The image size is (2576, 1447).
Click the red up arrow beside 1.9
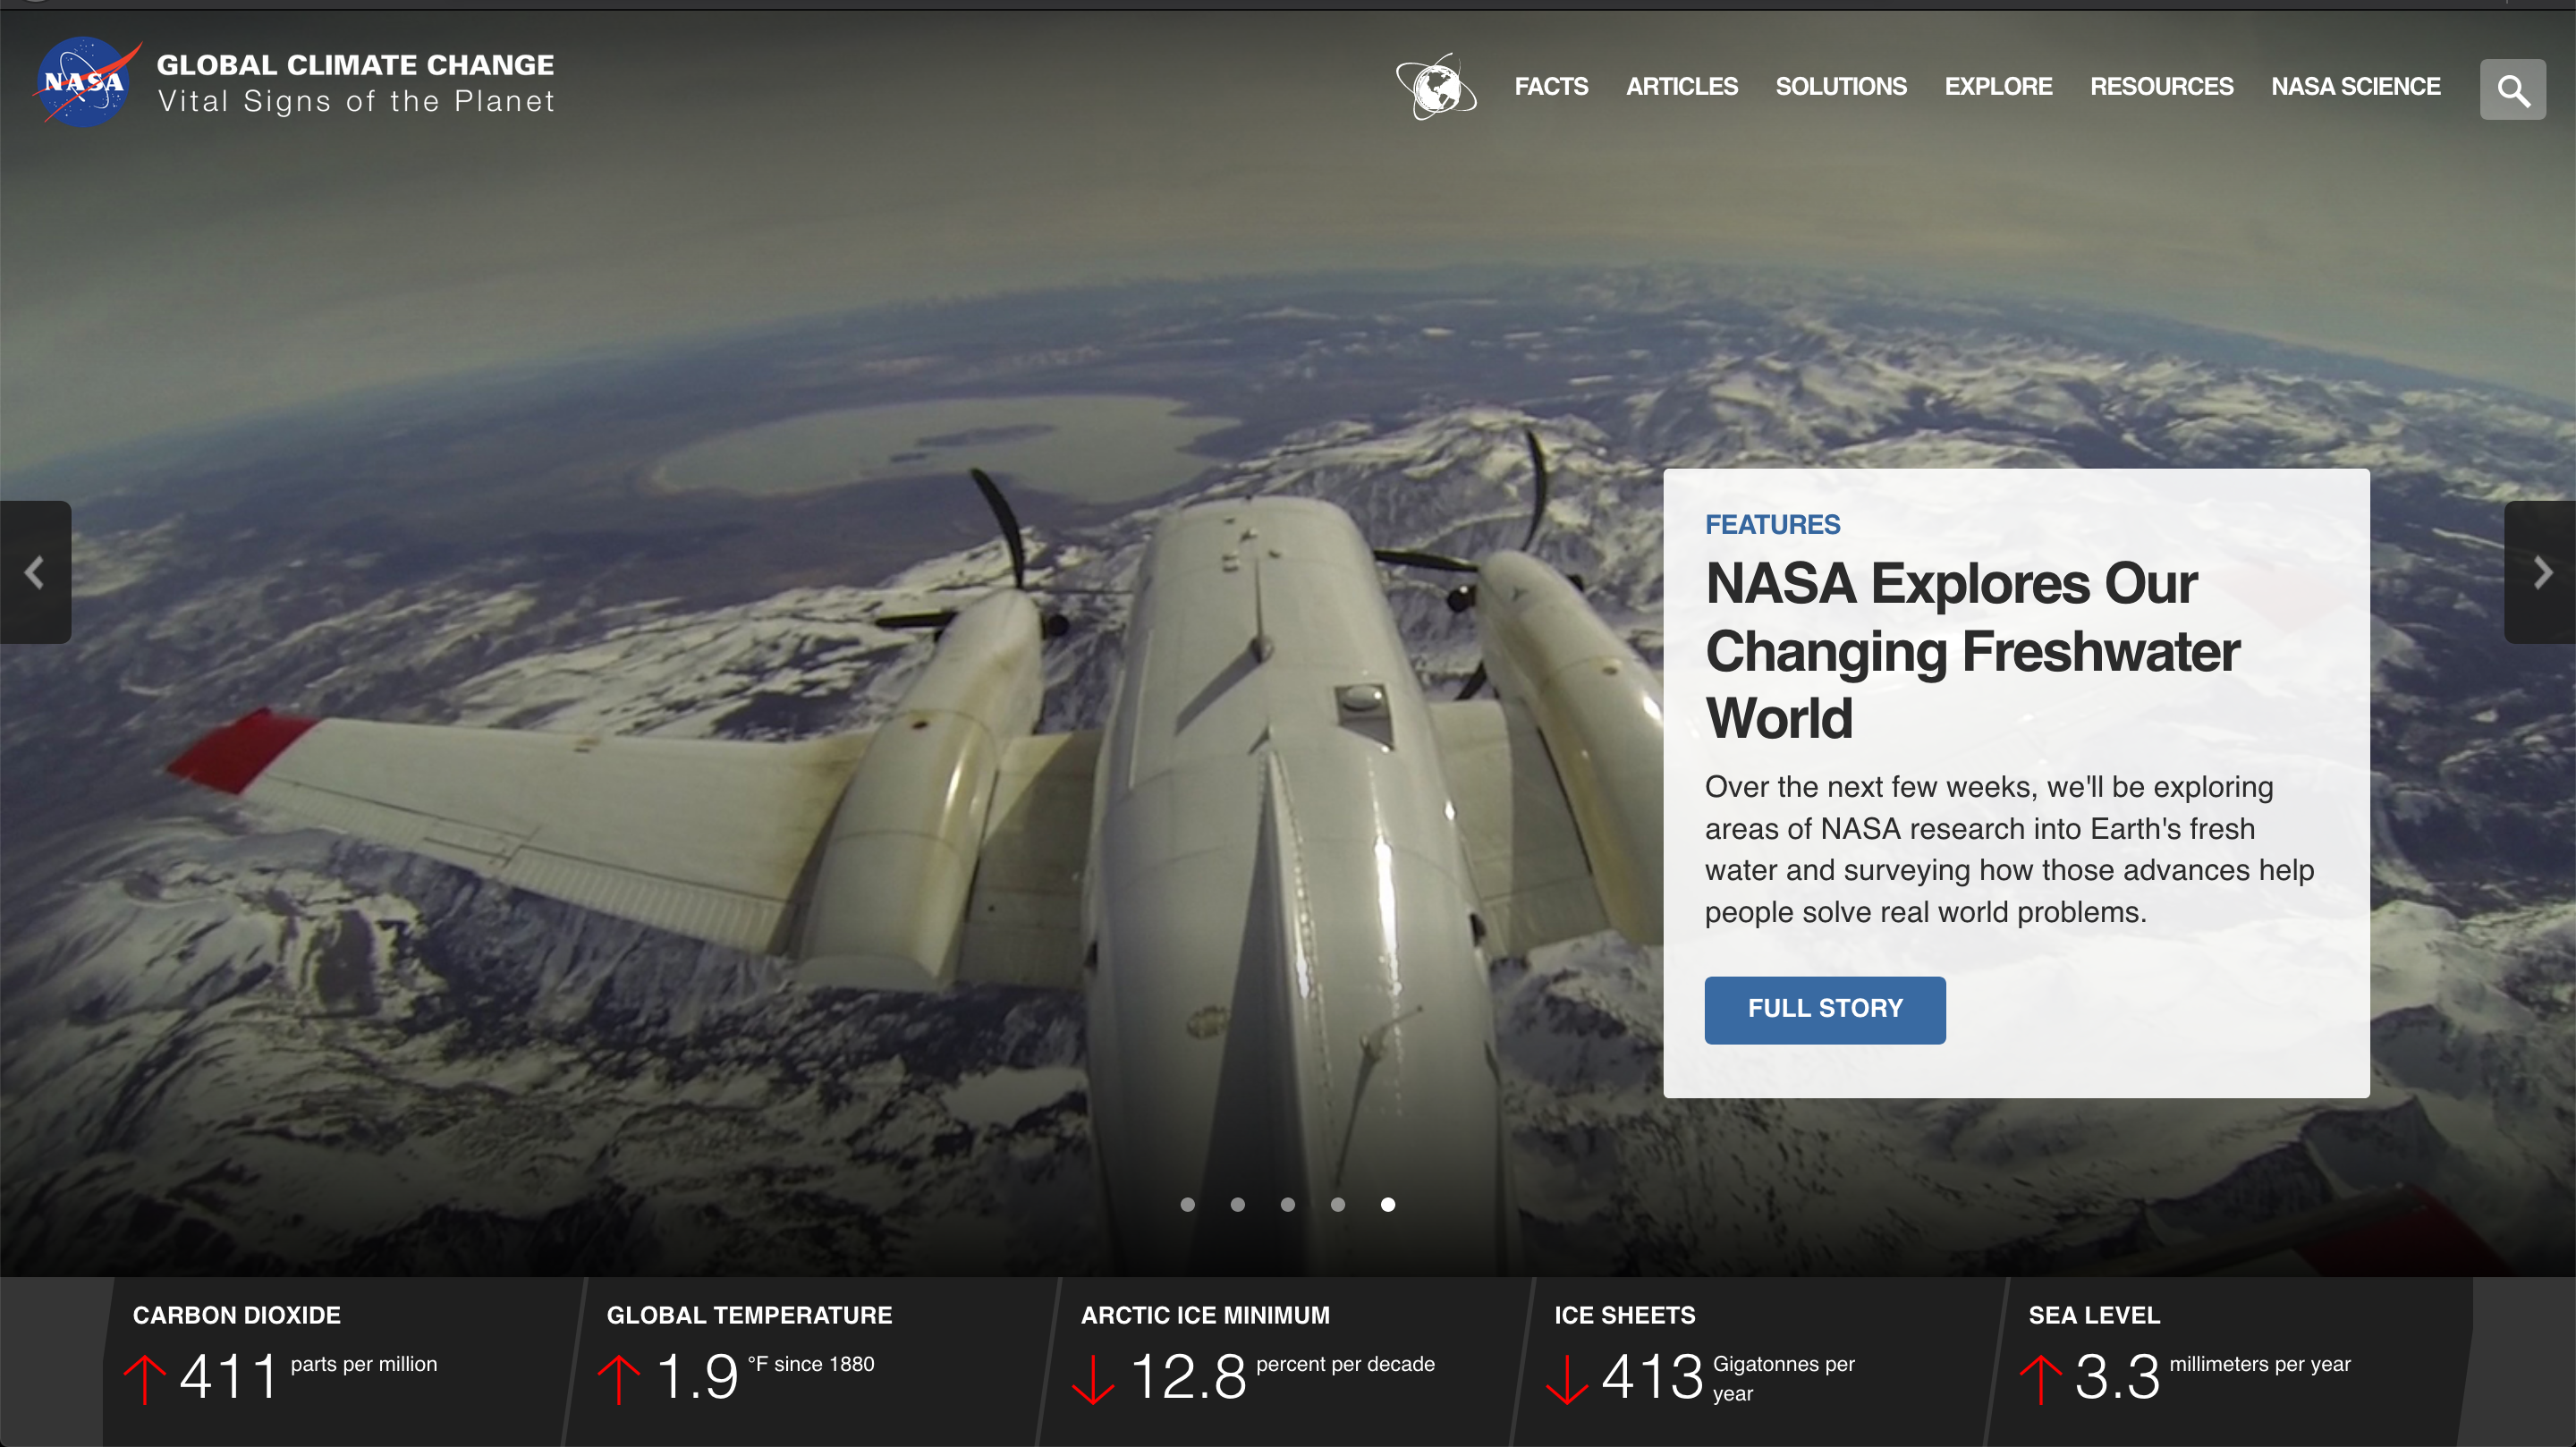point(619,1379)
